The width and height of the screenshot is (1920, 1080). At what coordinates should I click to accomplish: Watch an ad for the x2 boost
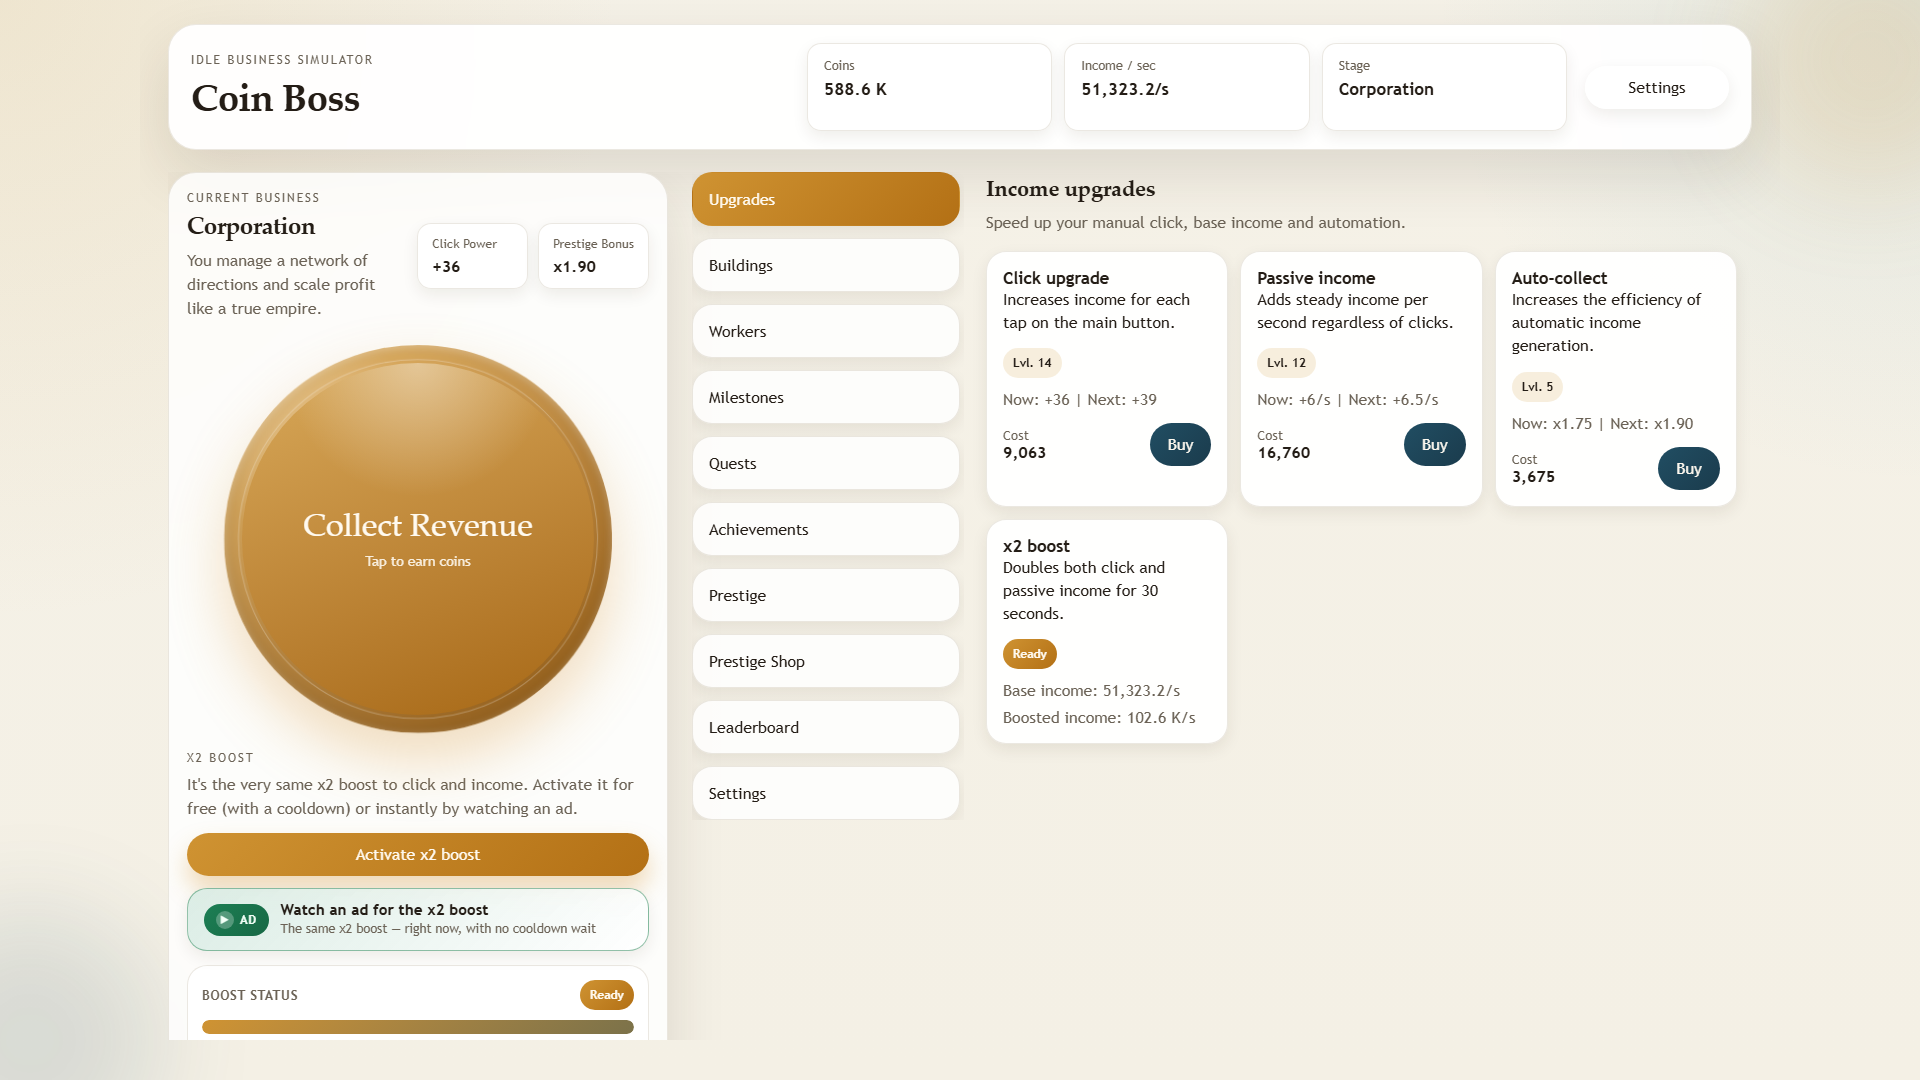coord(418,920)
